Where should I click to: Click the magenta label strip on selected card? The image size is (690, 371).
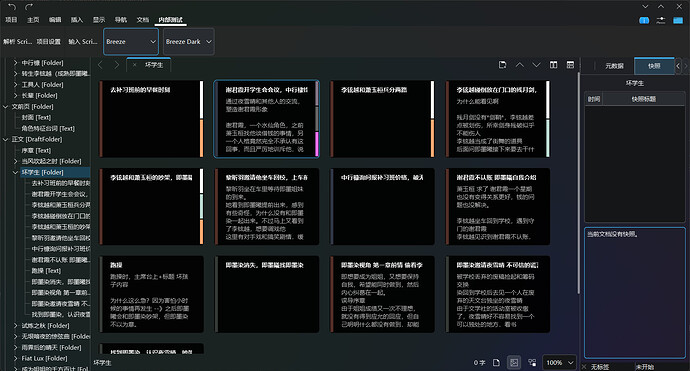[x=316, y=144]
